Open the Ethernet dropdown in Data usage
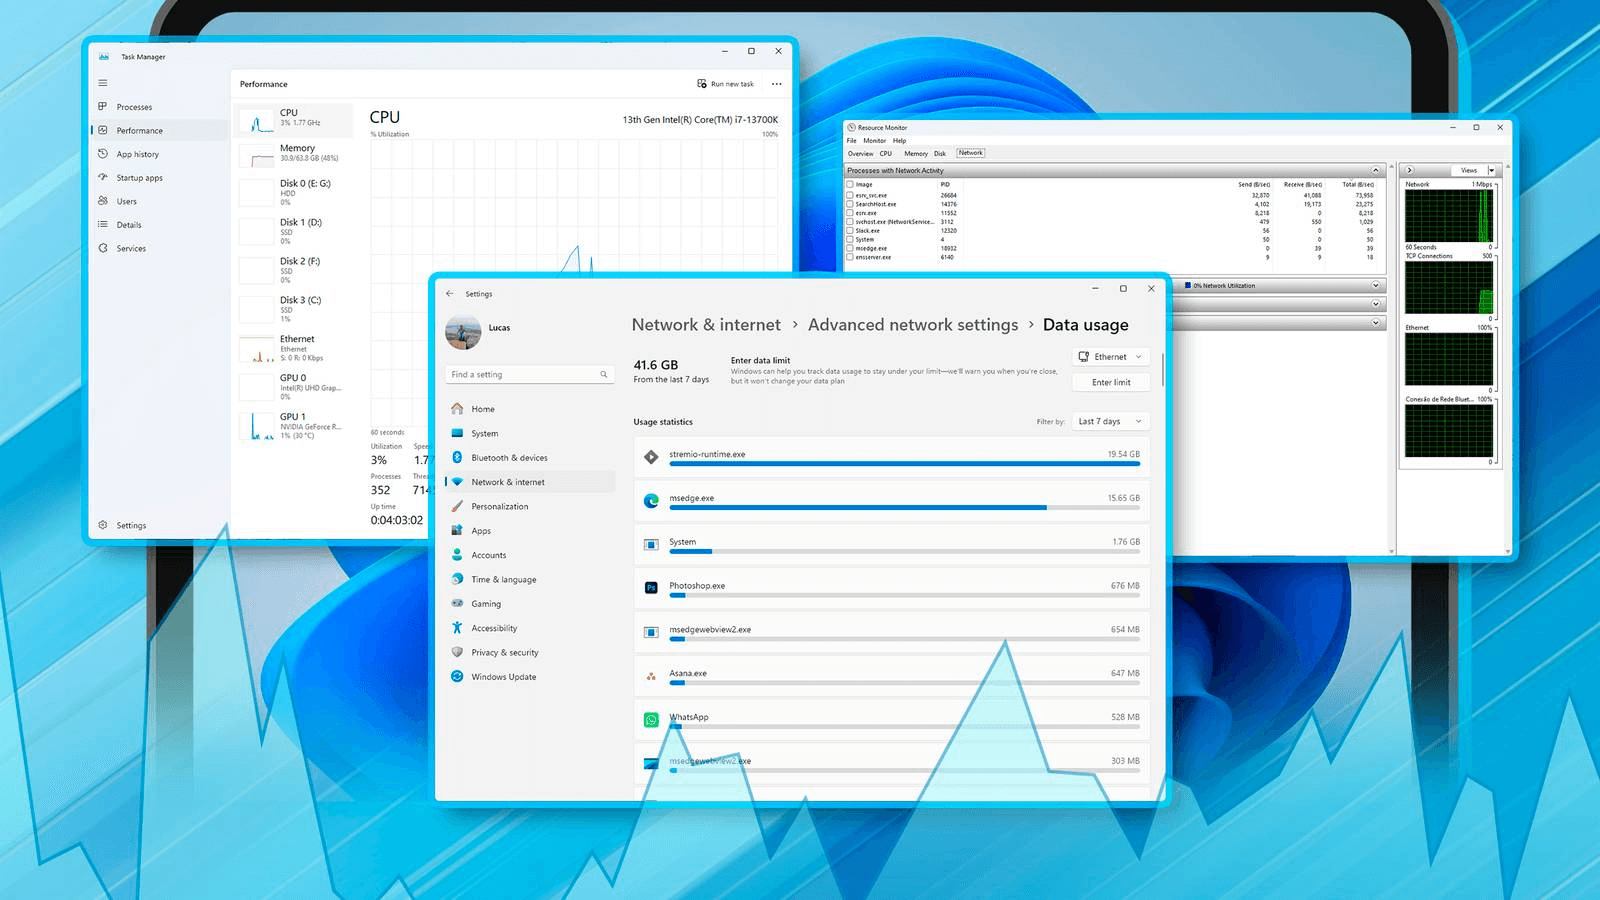This screenshot has width=1600, height=900. tap(1109, 356)
